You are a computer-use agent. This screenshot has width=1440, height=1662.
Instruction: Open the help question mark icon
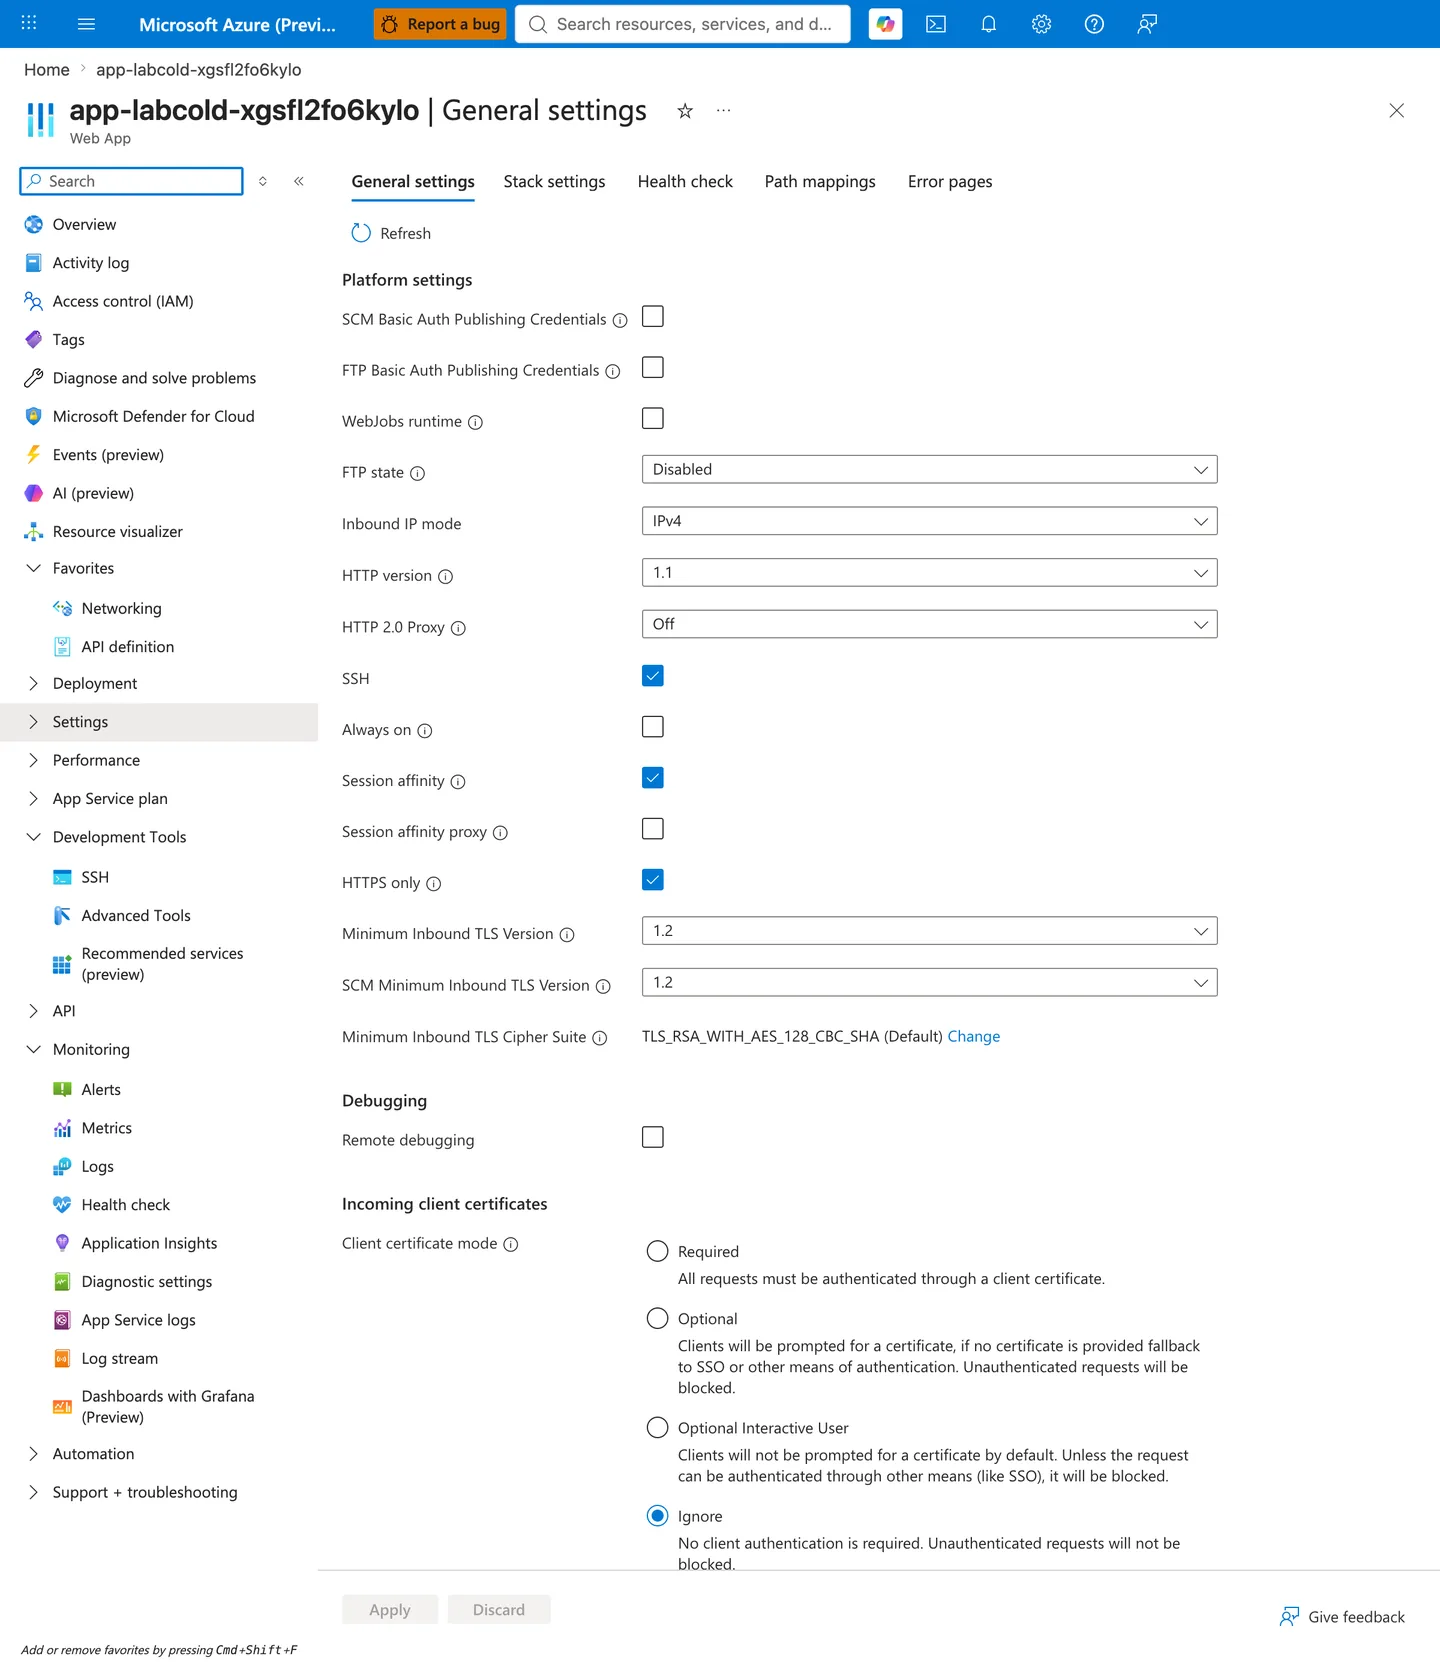1094,24
